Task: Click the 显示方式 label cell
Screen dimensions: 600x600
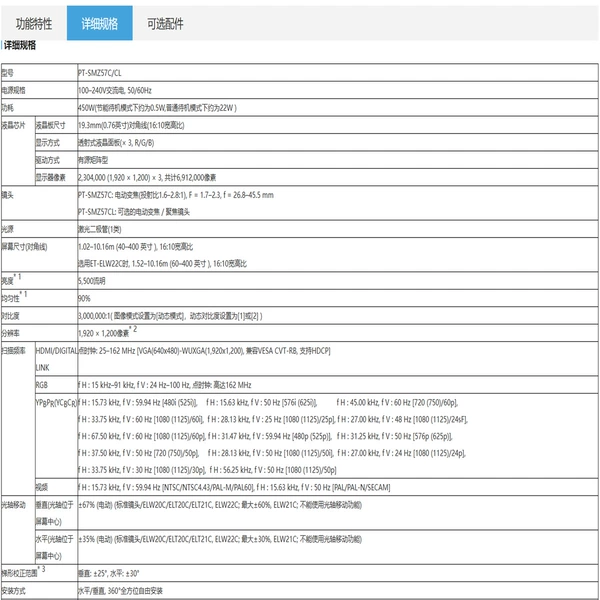Action: pyautogui.click(x=56, y=143)
